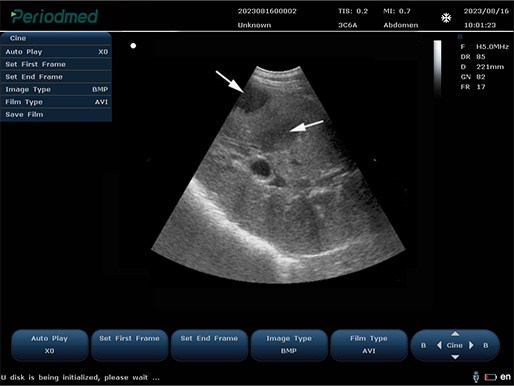Open Image Type BMP menu option
The width and height of the screenshot is (514, 386).
point(56,89)
